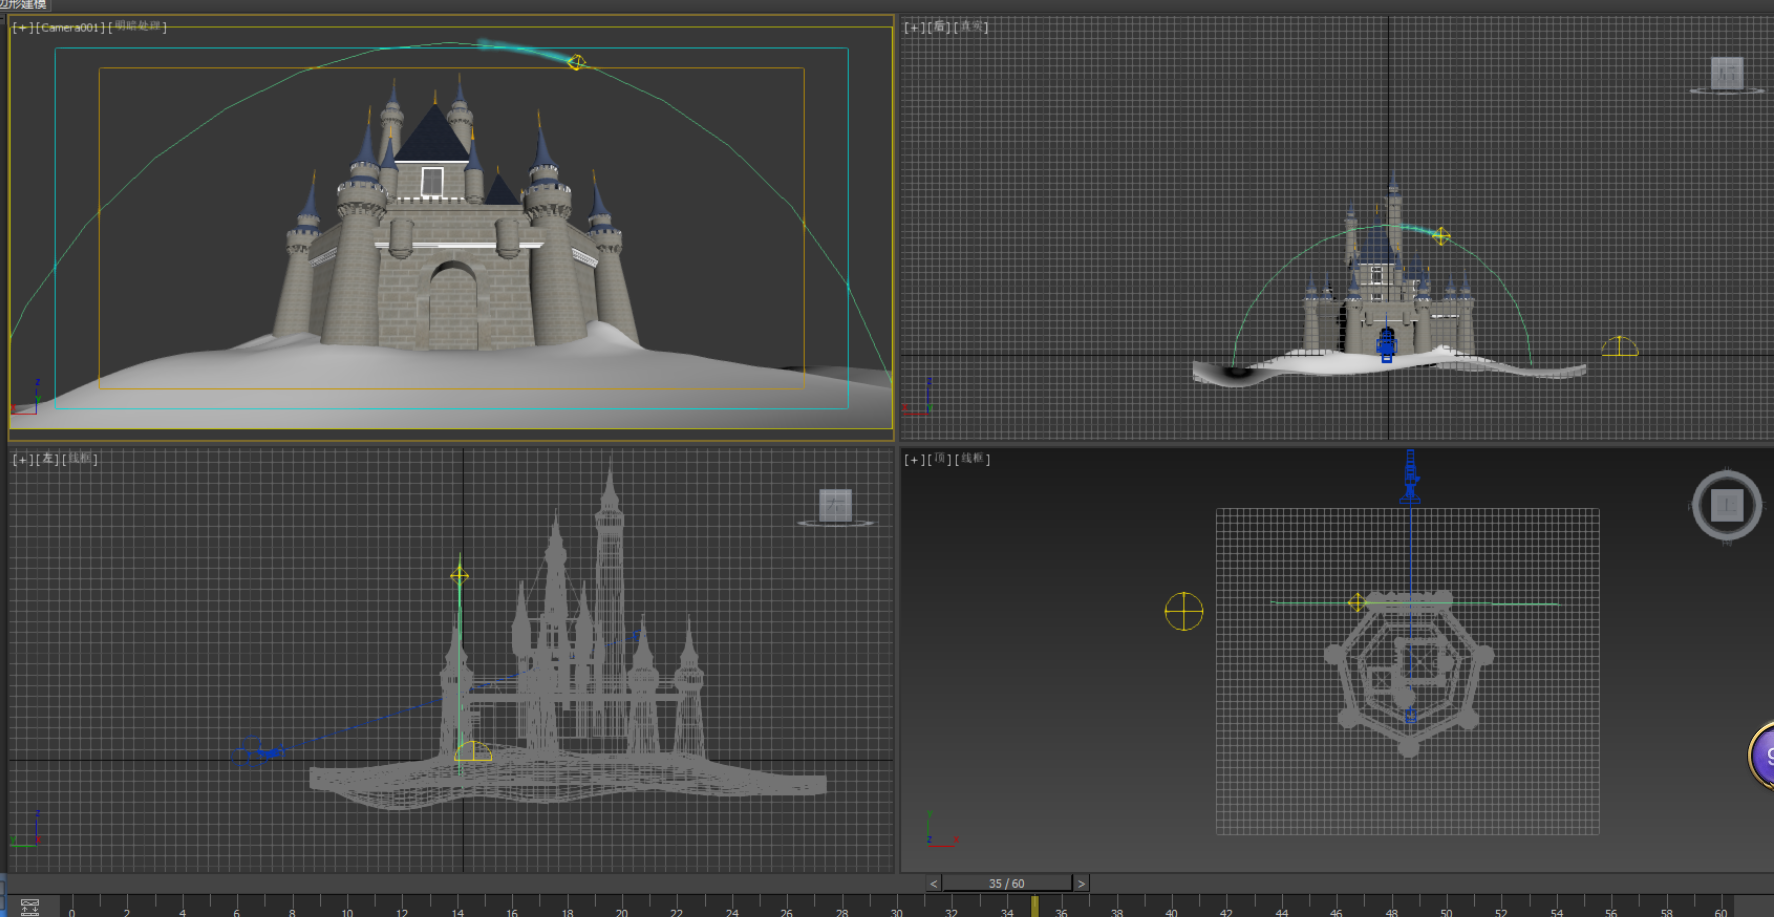Select the blue camera object in Left viewport
Viewport: 1774px width, 917px height.
258,751
